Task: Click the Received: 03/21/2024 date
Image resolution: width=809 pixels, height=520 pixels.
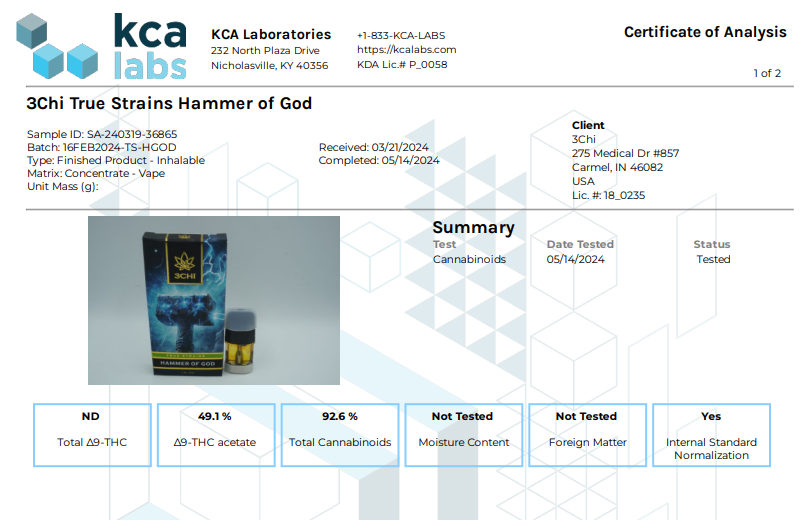Action: [374, 148]
